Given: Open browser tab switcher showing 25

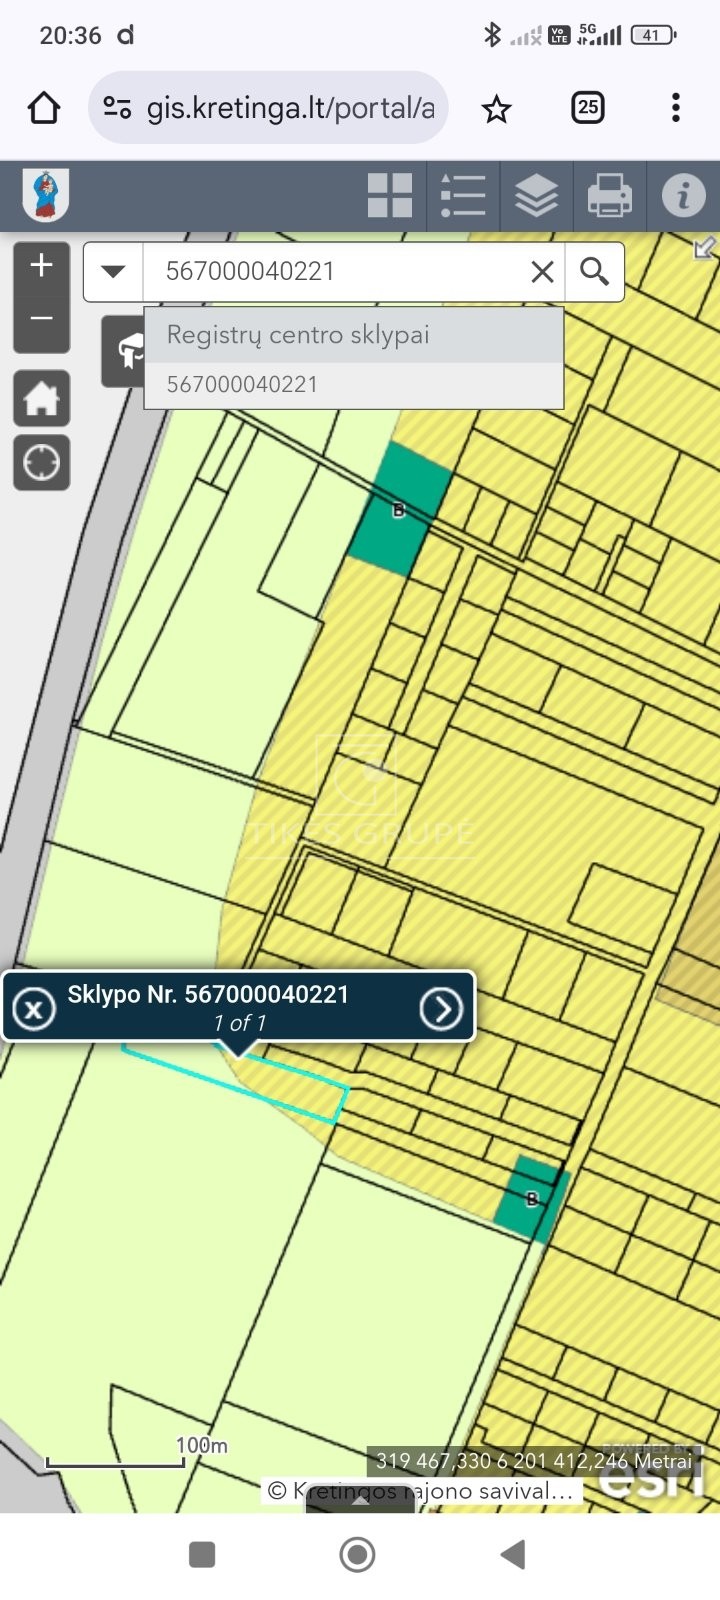Looking at the screenshot, I should 587,107.
